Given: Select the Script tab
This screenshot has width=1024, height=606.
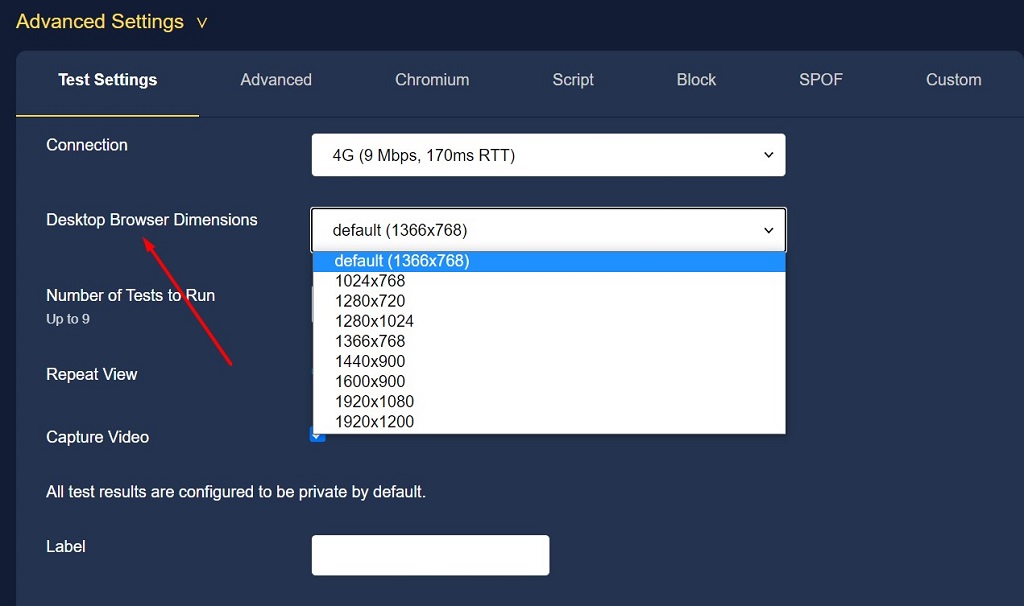Looking at the screenshot, I should click(x=572, y=80).
